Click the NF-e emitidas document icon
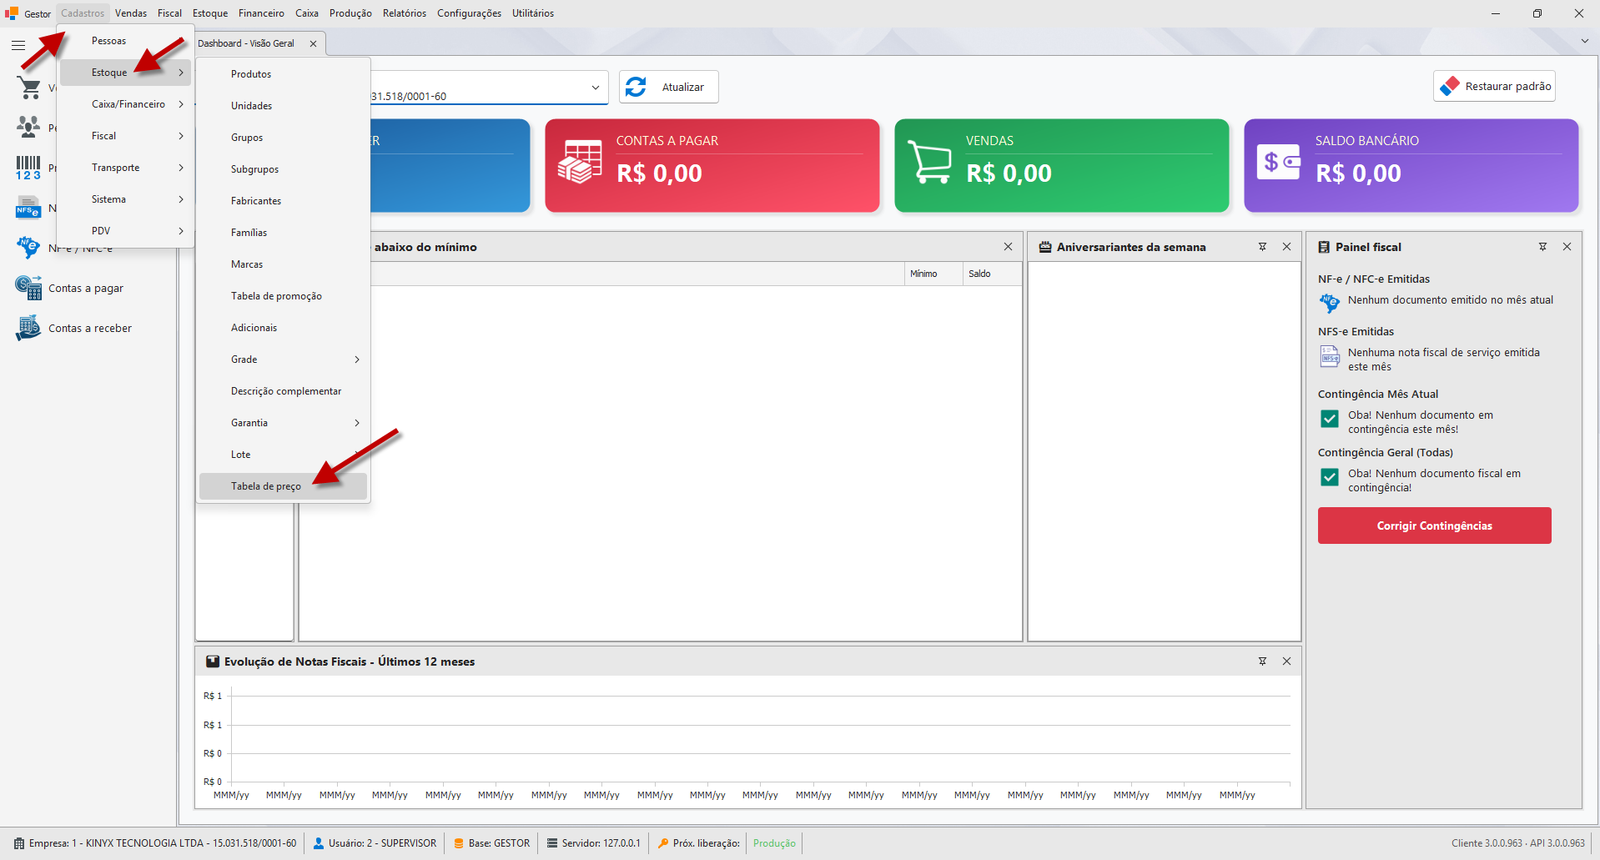This screenshot has height=860, width=1600. point(1329,302)
